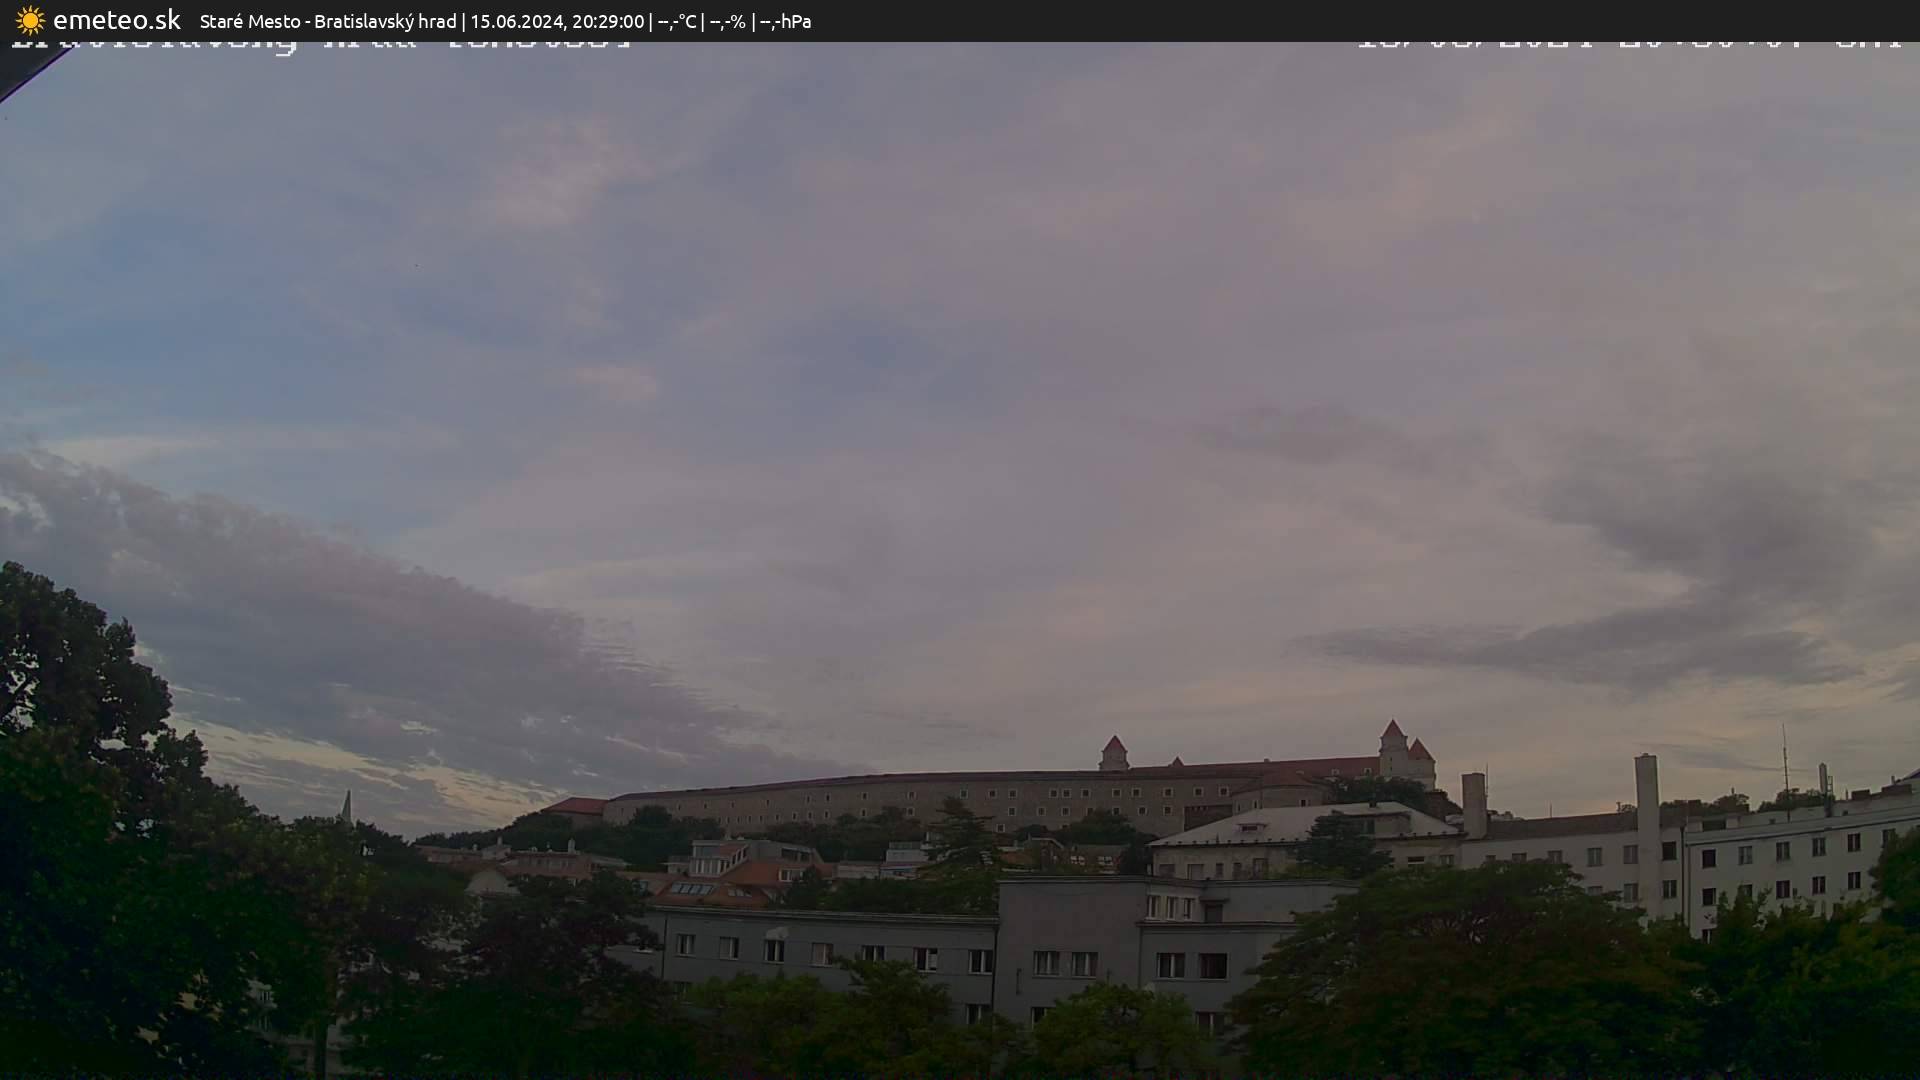The image size is (1920, 1080).
Task: Click the temperature readout showing --,-°C
Action: point(676,21)
